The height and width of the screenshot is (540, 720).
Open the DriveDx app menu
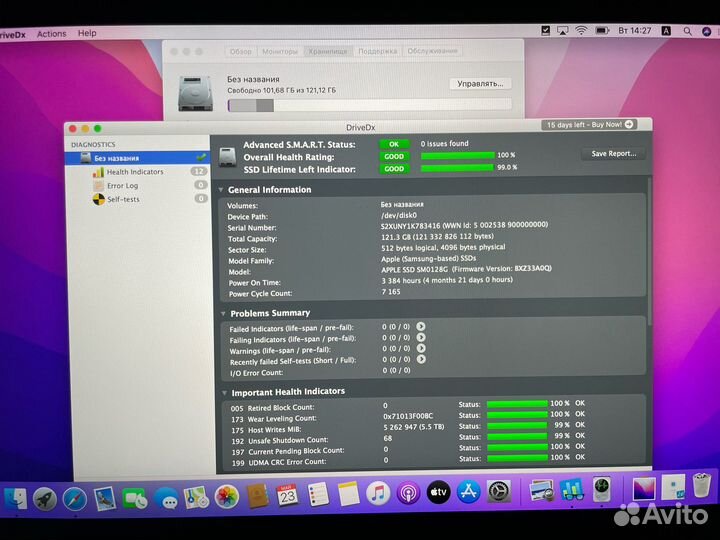tap(13, 35)
